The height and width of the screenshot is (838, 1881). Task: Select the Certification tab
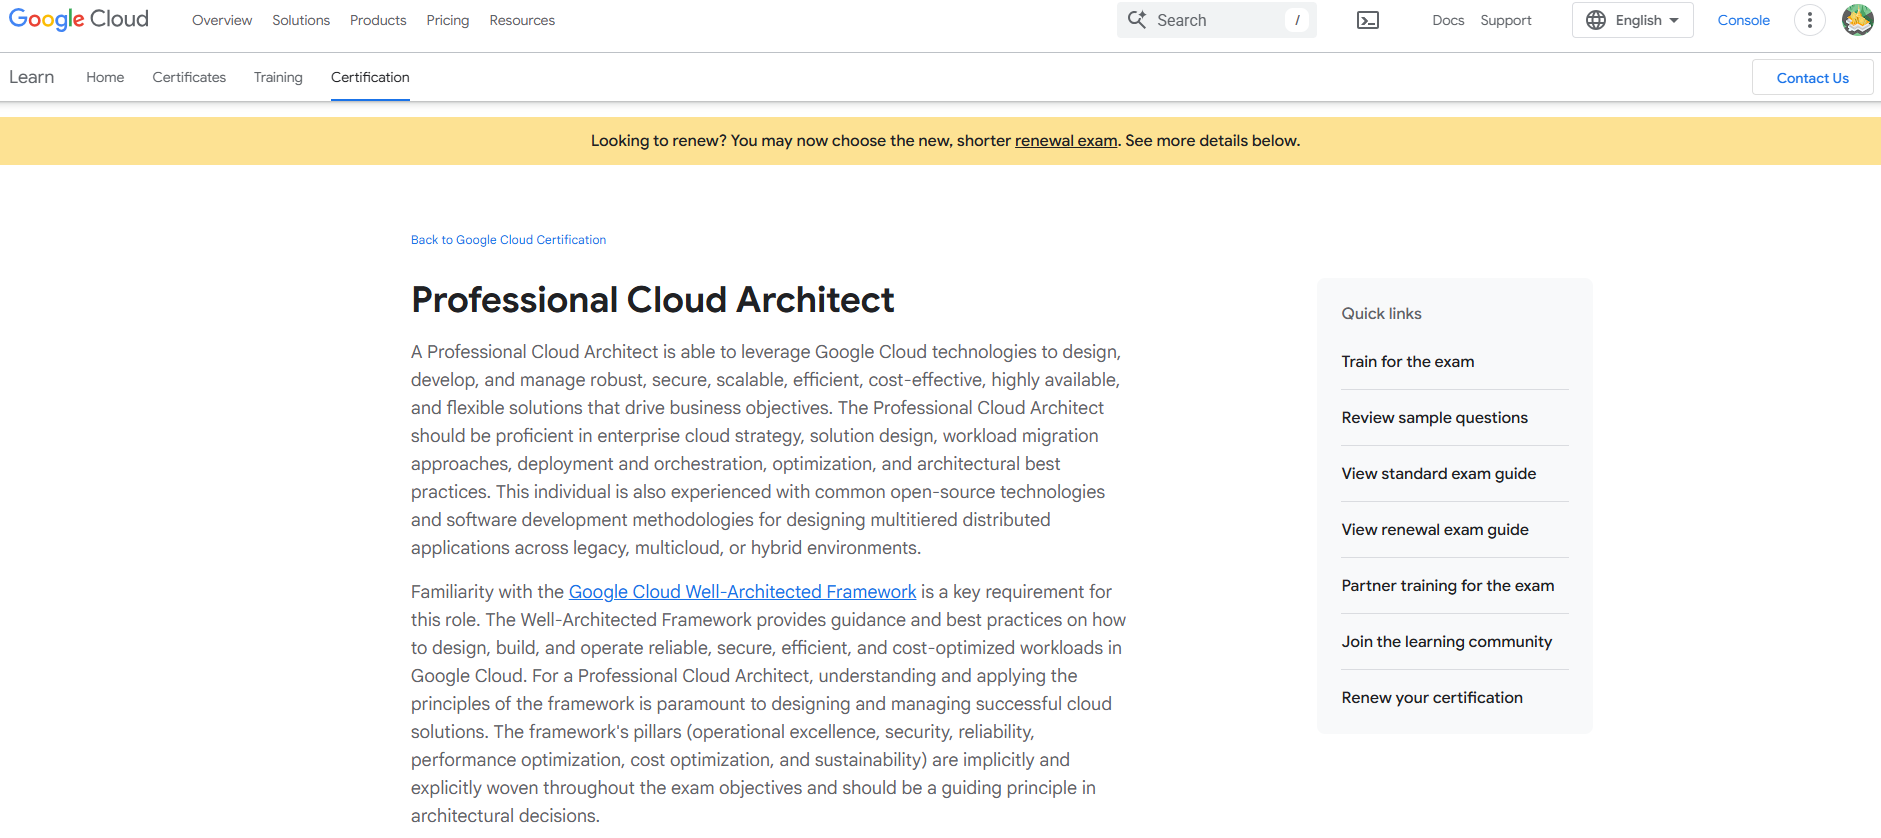tap(370, 77)
